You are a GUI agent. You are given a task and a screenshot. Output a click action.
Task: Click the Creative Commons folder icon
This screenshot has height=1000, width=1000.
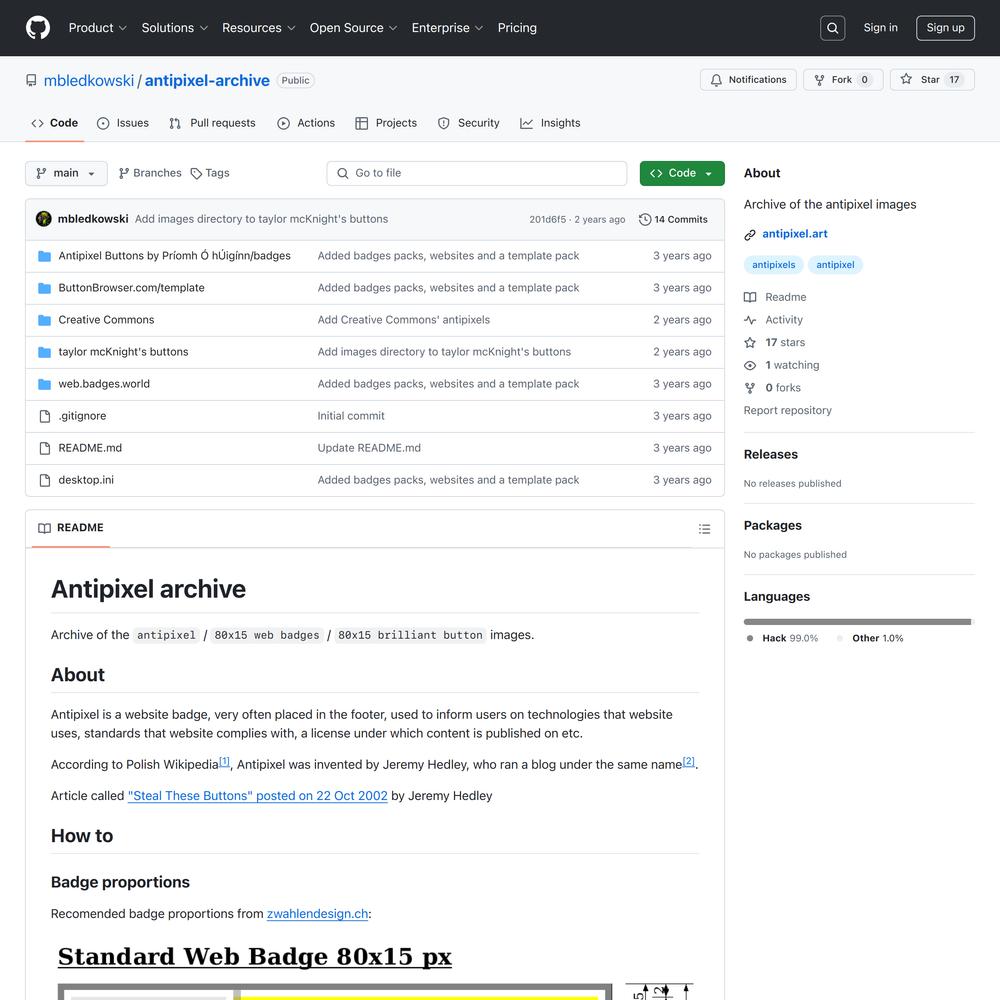(x=45, y=320)
